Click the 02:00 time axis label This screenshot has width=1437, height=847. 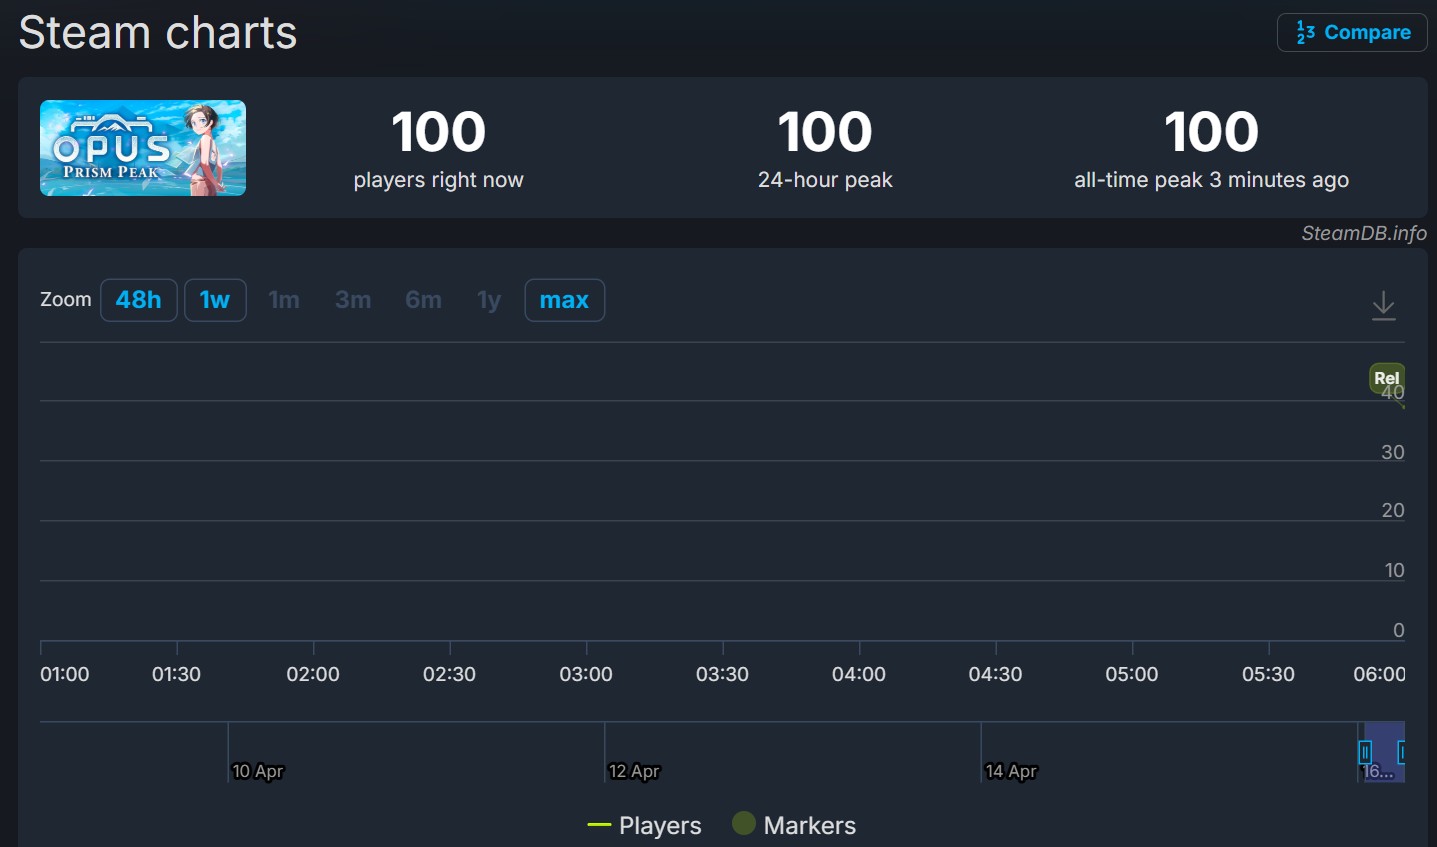coord(313,674)
